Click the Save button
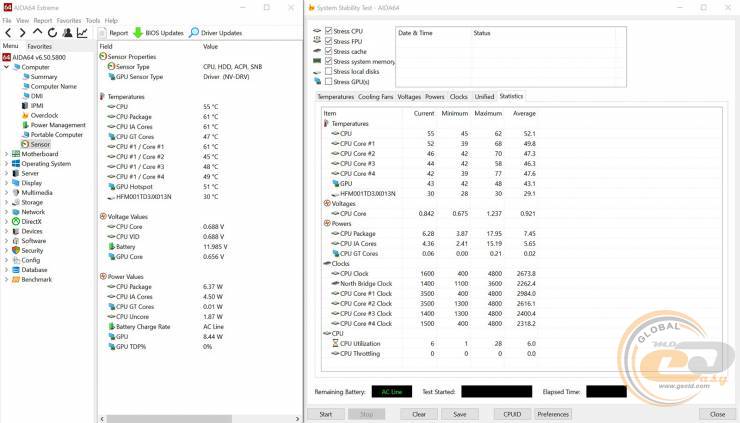This screenshot has height=423, width=740. point(460,415)
